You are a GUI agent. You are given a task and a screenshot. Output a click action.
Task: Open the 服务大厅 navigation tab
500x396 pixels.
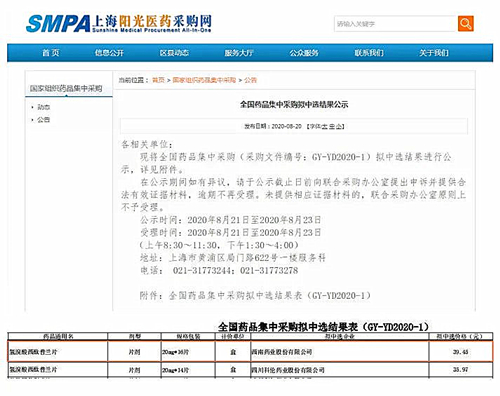pos(239,53)
